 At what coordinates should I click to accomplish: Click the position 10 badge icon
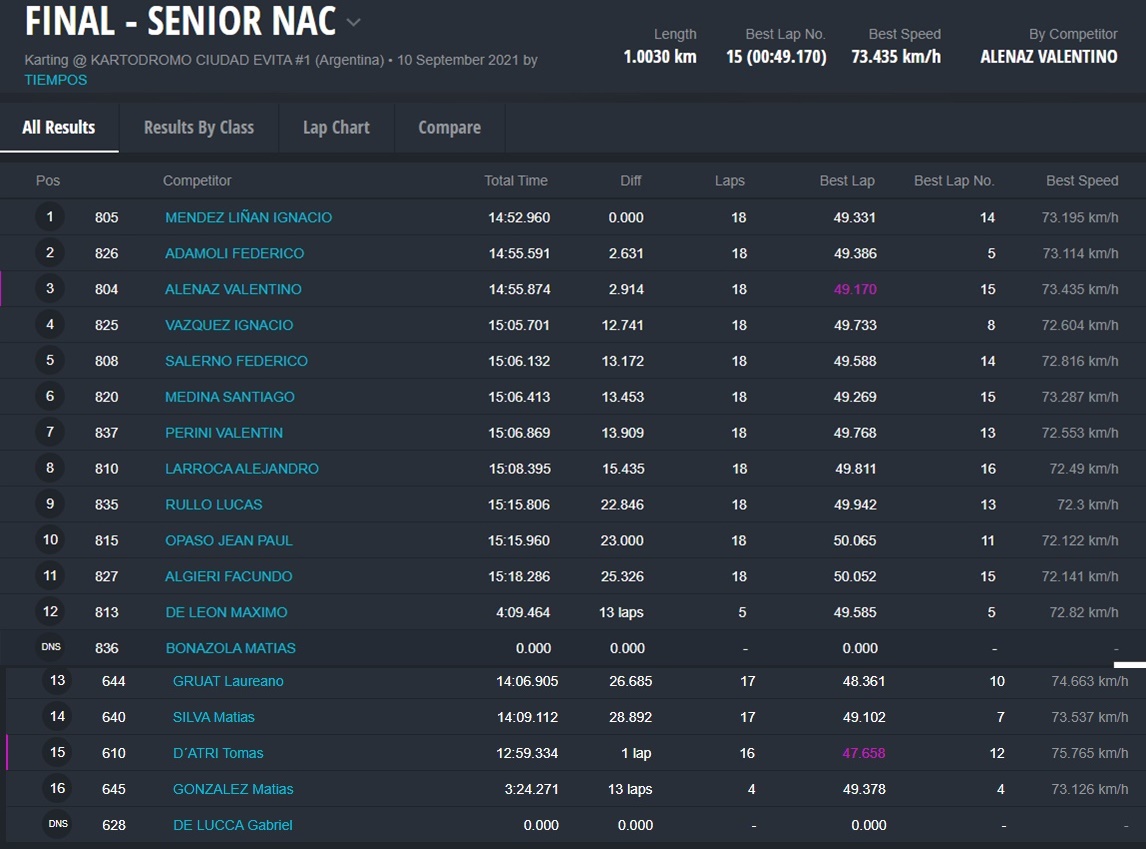pyautogui.click(x=50, y=540)
